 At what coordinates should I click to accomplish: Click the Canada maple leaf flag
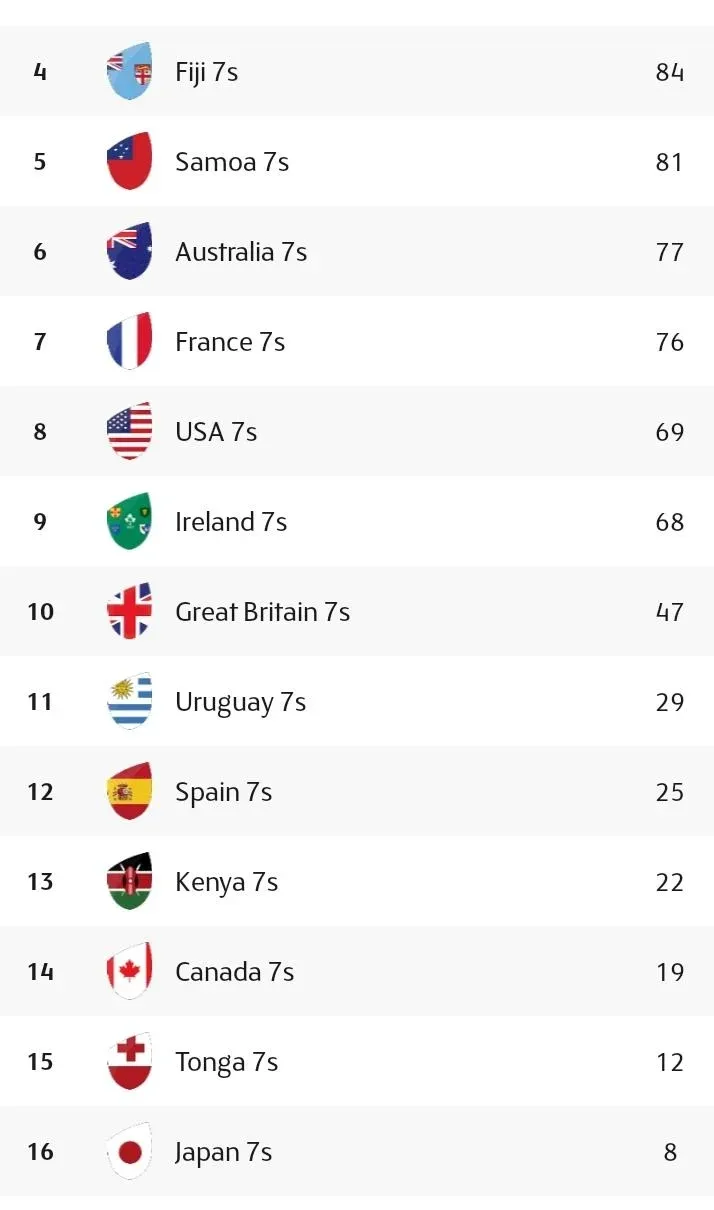pos(130,972)
